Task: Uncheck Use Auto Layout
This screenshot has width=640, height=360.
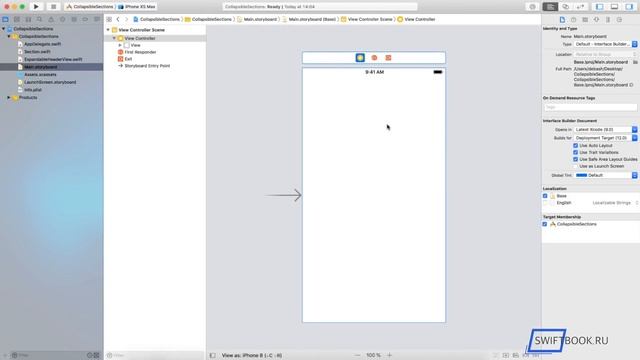Action: (576, 145)
